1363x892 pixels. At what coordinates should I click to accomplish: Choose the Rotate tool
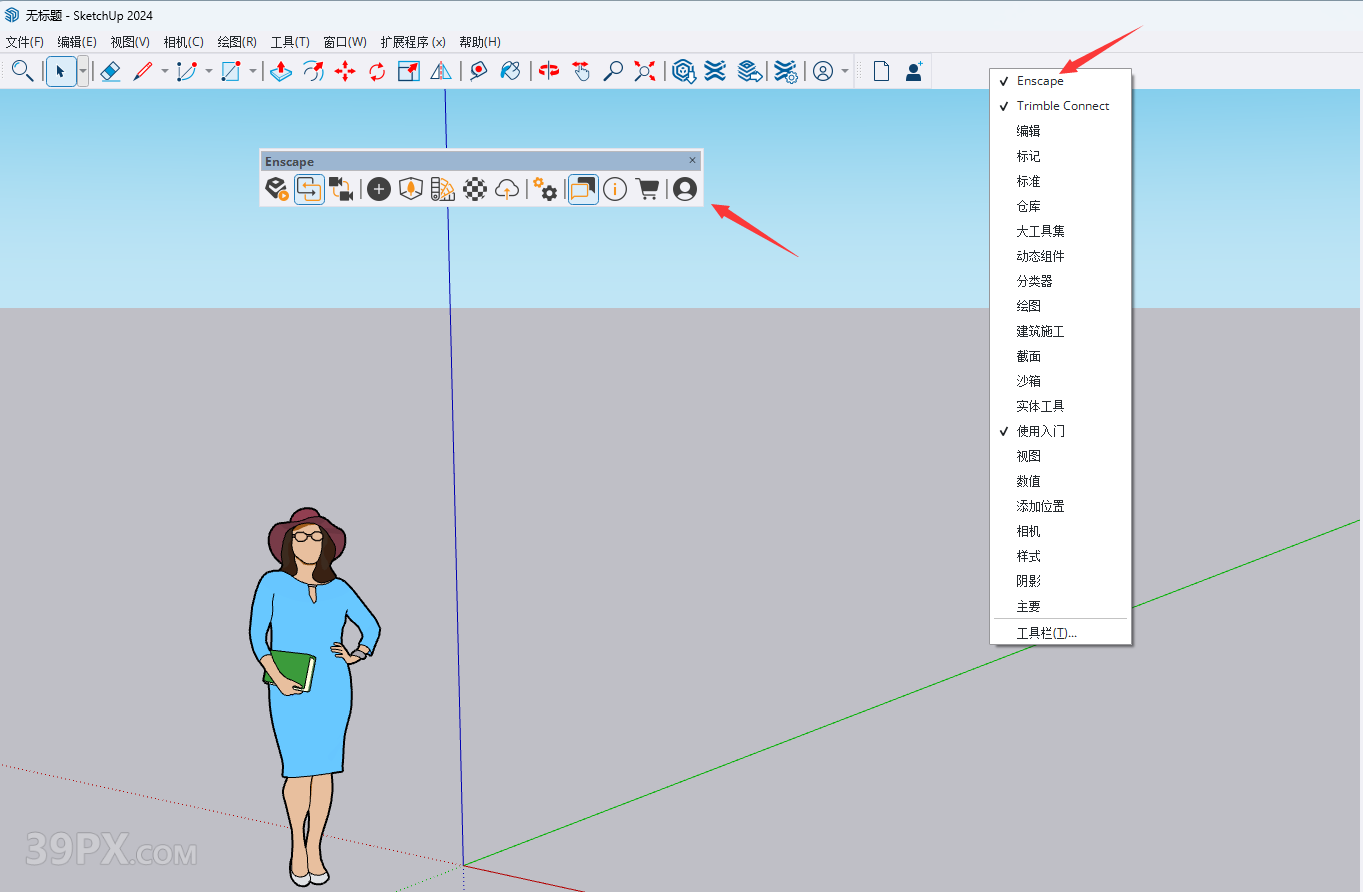click(x=377, y=71)
